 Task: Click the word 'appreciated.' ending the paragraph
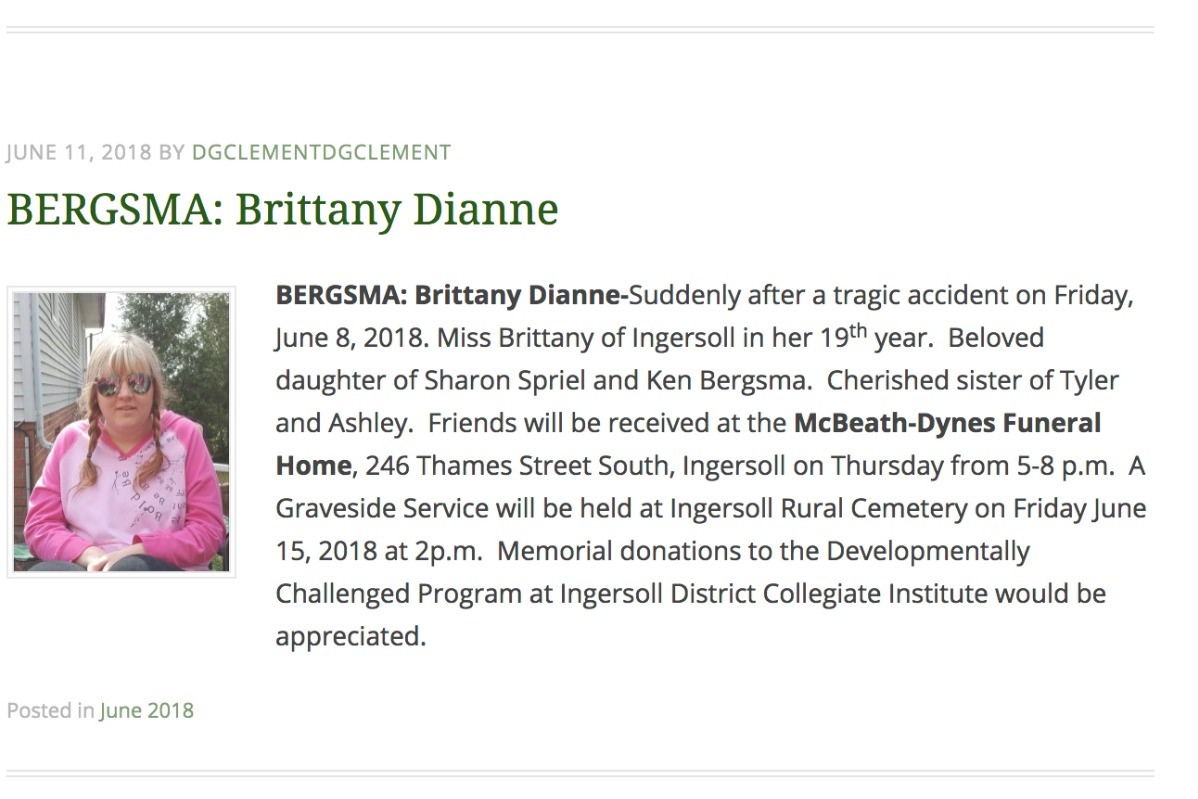[351, 636]
